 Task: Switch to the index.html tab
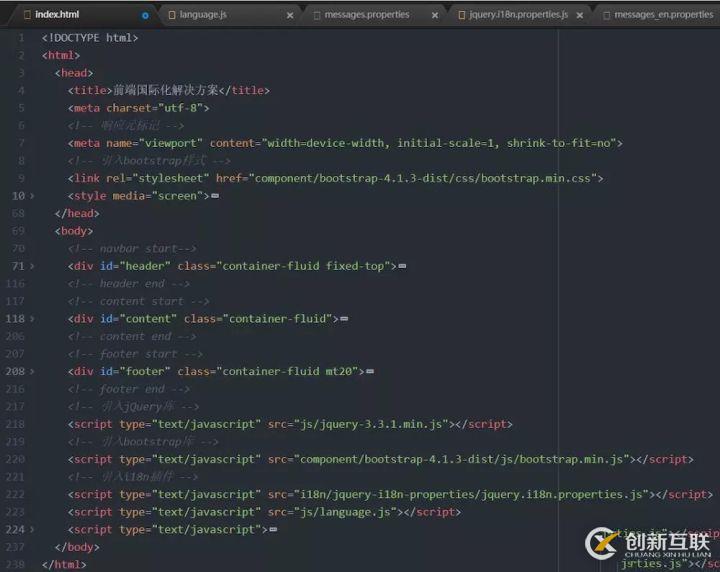(57, 15)
